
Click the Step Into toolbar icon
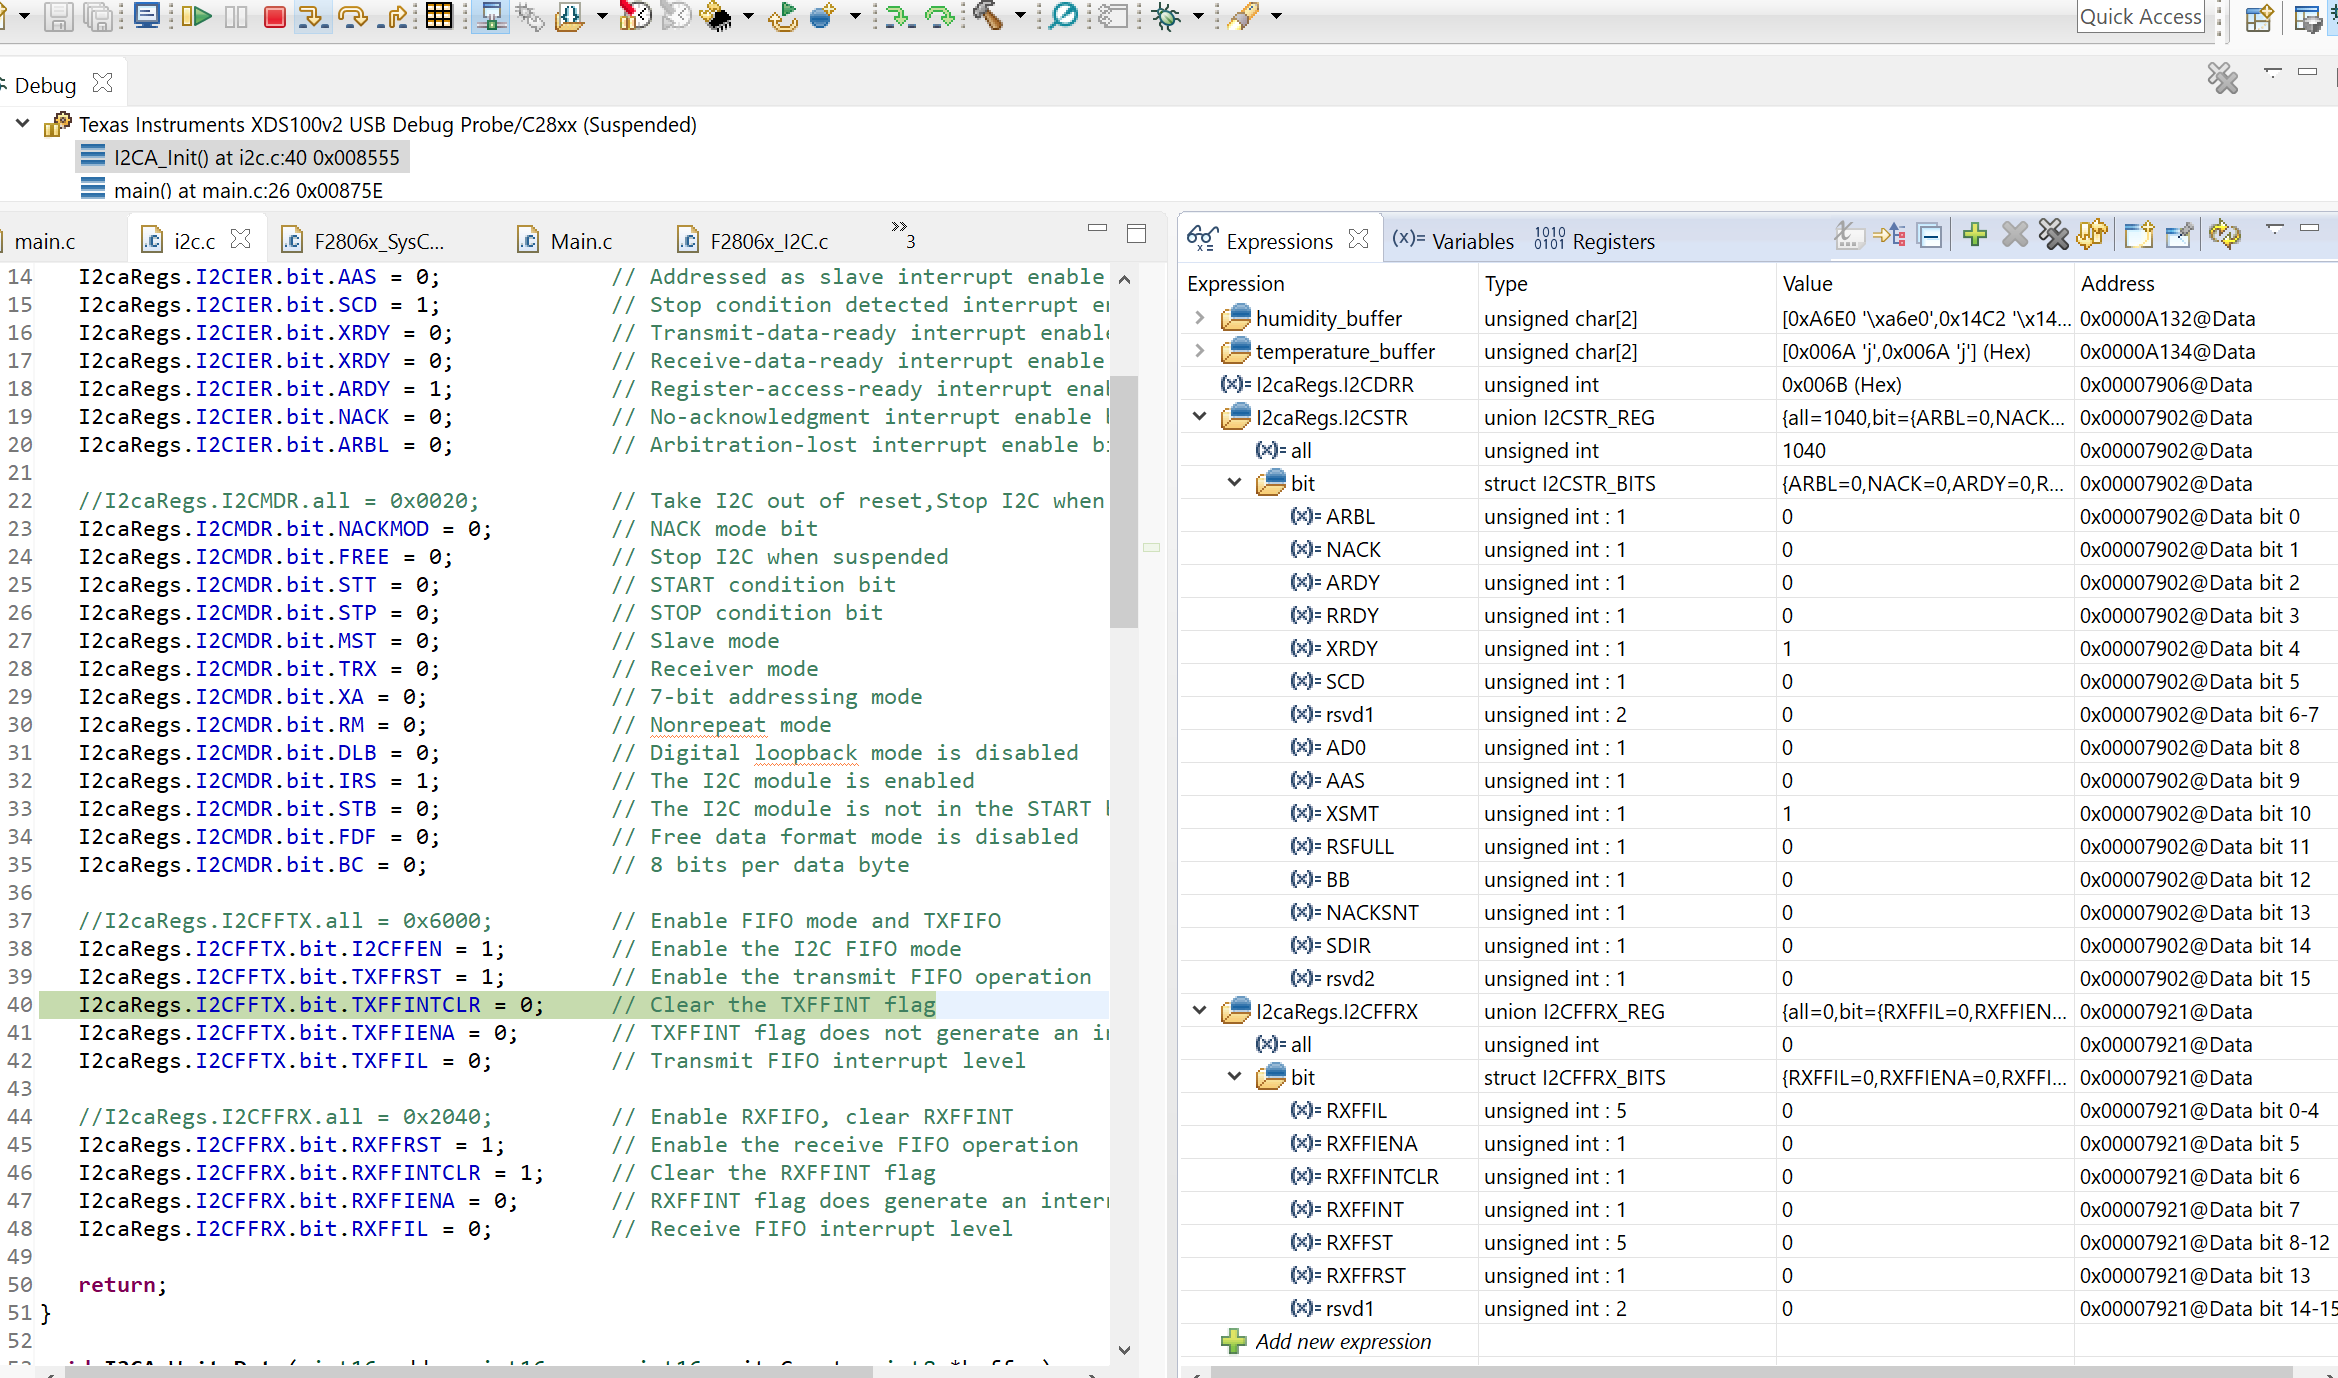(312, 16)
